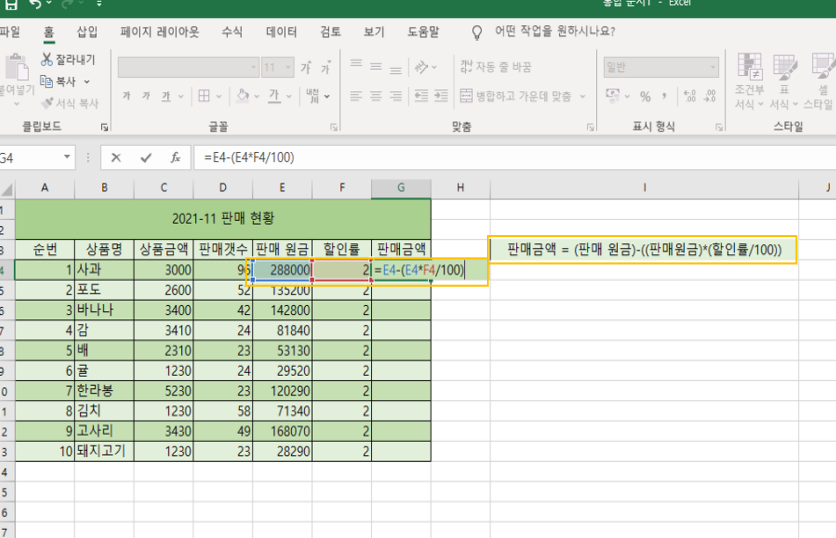Screen dimensions: 836x538
Task: Select column E header
Action: click(x=282, y=188)
